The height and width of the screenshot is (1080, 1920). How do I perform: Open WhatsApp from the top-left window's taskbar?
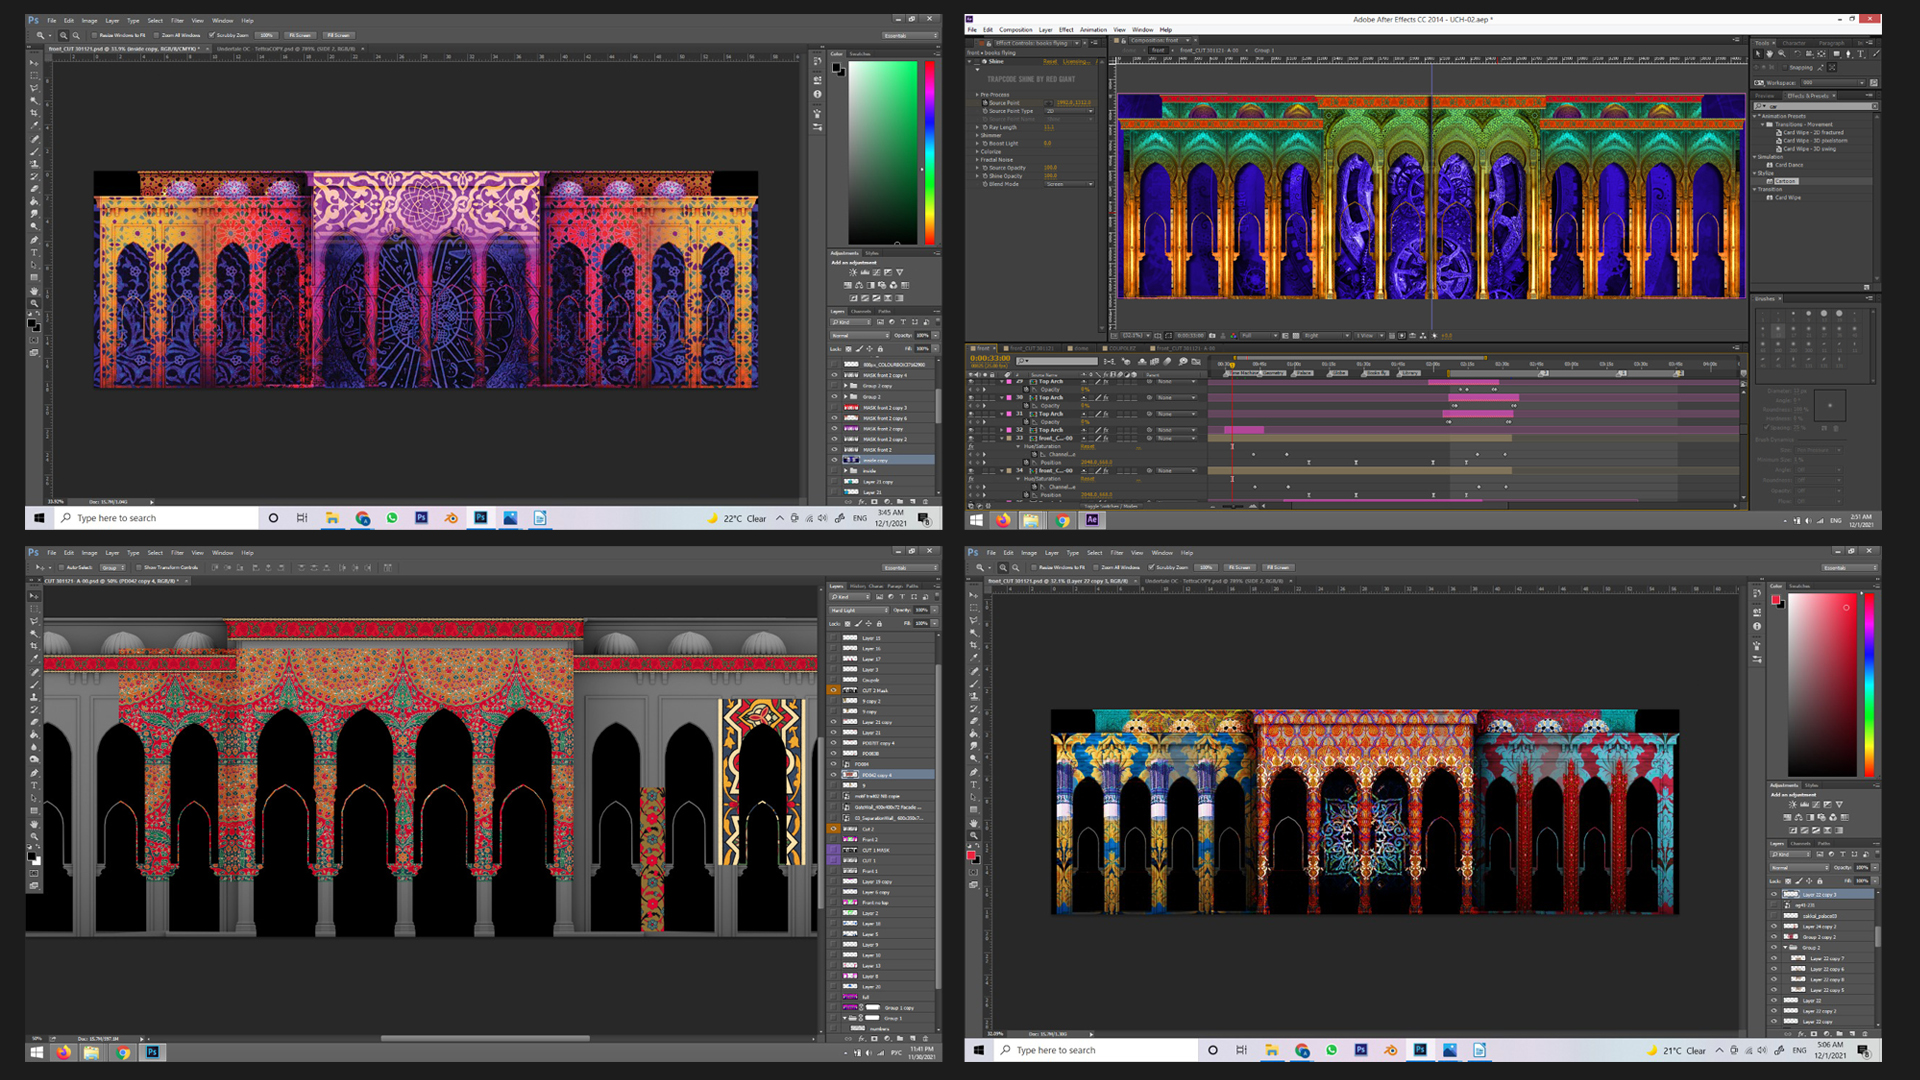click(392, 518)
